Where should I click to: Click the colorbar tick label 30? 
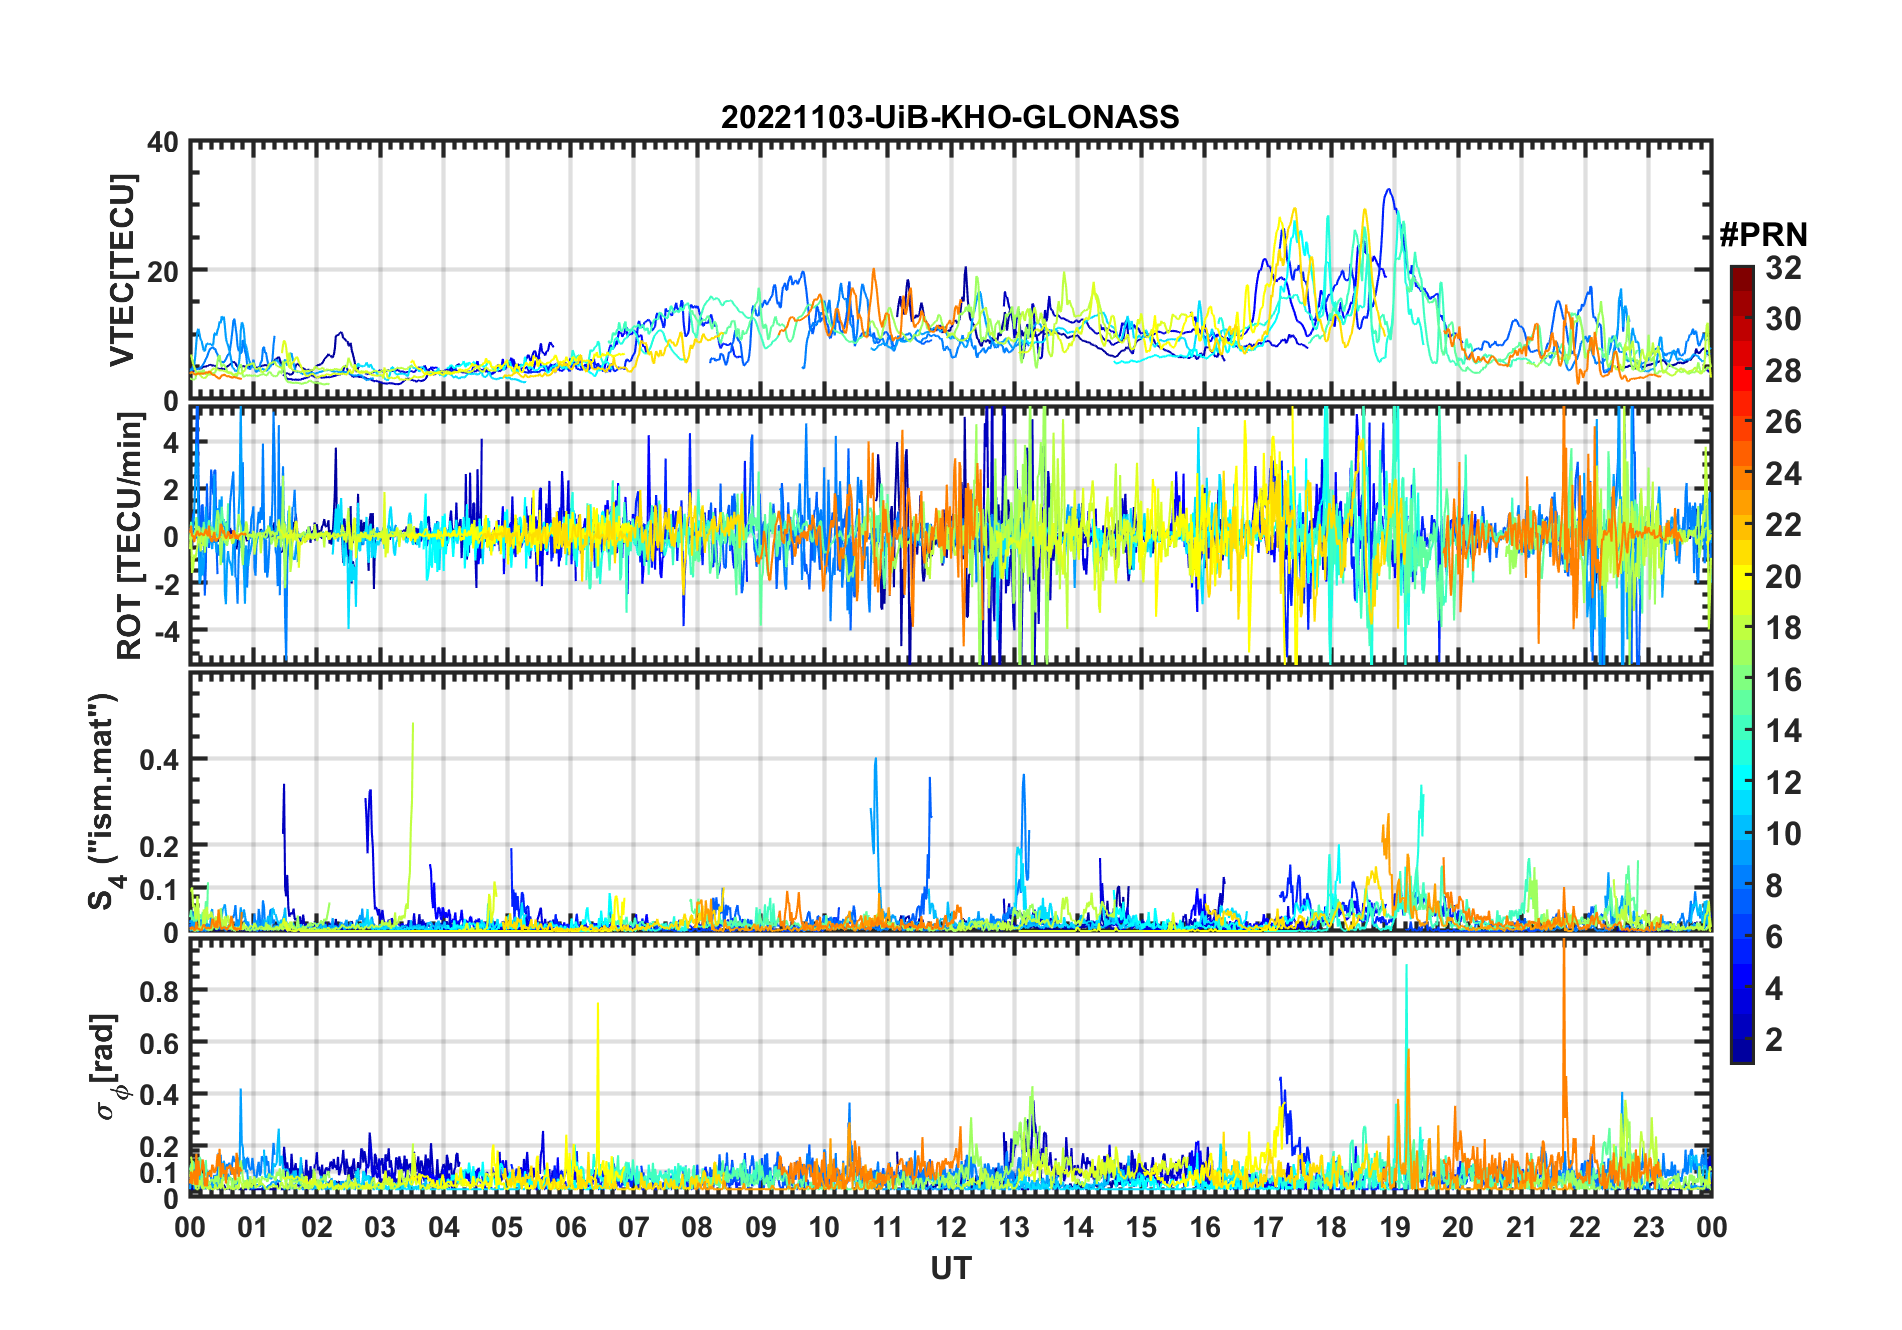1783,319
